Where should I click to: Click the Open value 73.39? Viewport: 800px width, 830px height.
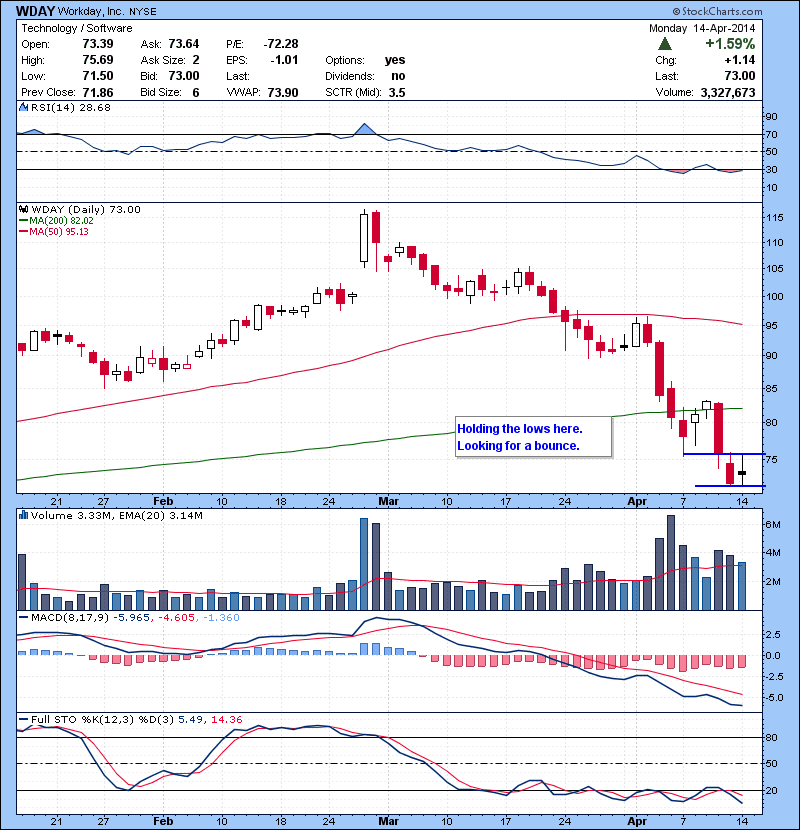(97, 44)
